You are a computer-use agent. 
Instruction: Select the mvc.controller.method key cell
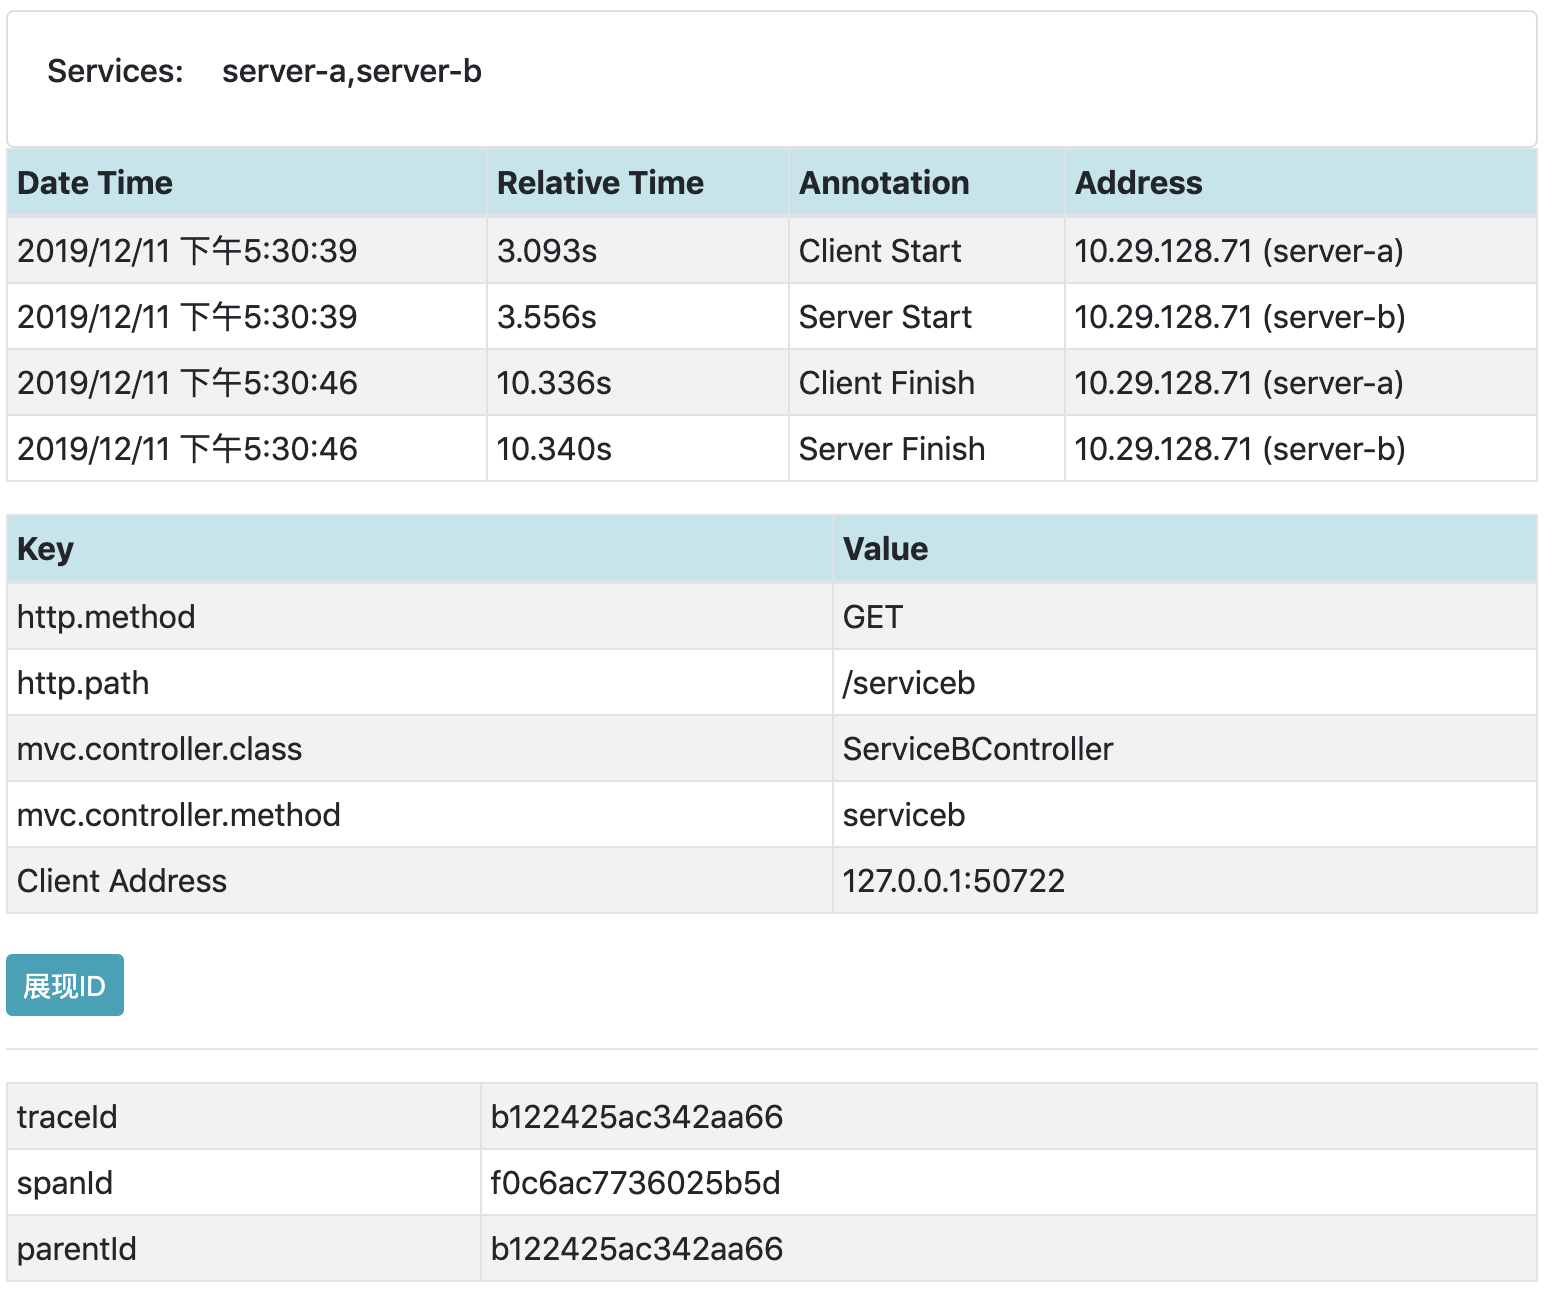pos(179,815)
